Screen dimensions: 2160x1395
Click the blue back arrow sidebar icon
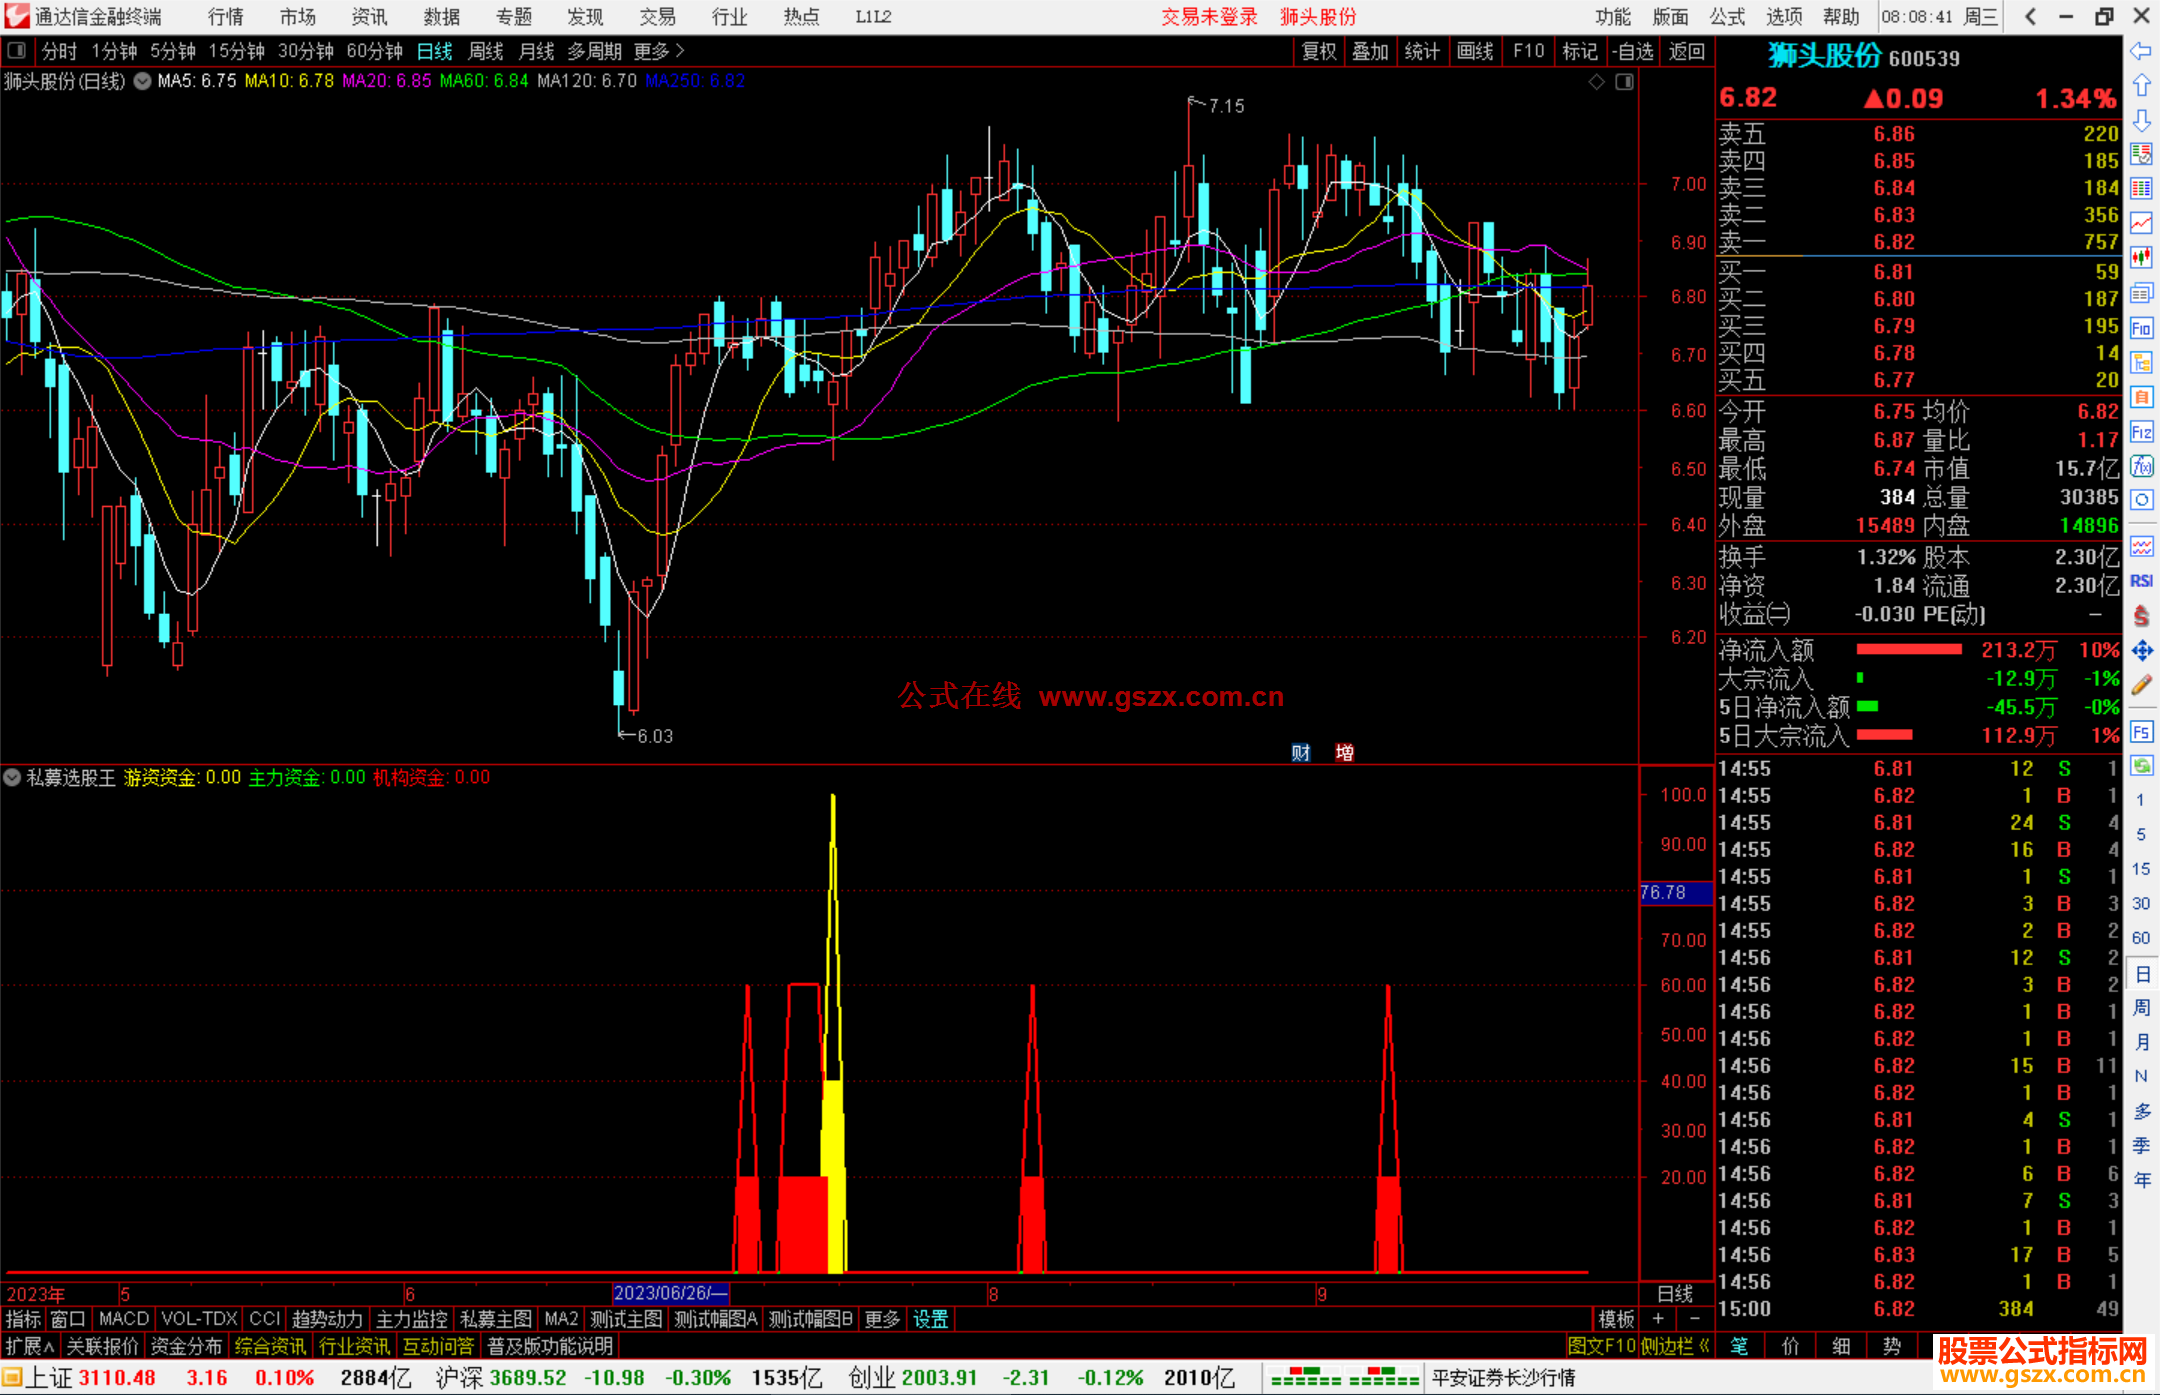click(2141, 50)
